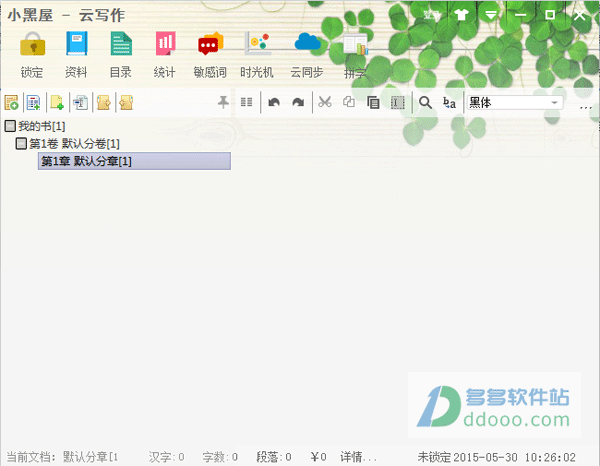
Task: Click the 未锁定 status text
Action: tap(434, 457)
